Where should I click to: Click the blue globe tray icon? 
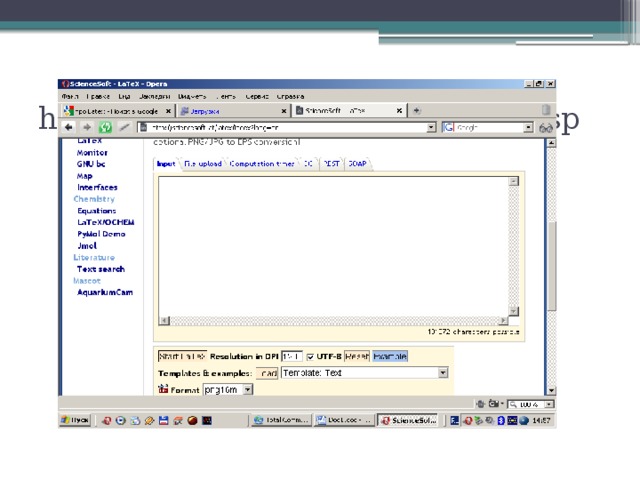[x=524, y=420]
